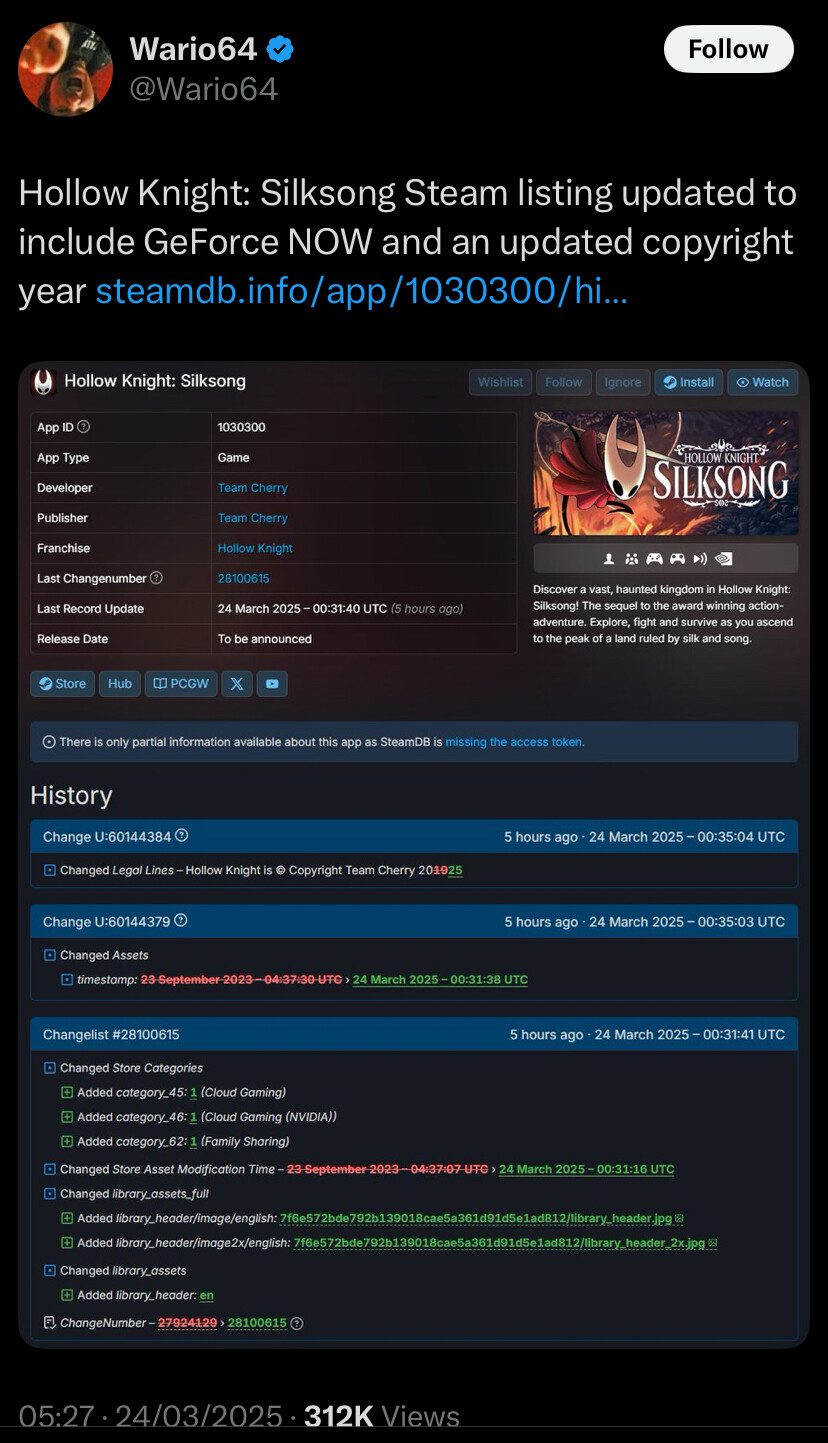Image resolution: width=828 pixels, height=1443 pixels.
Task: Click help icon beside Change U:60144384
Action: 182,836
